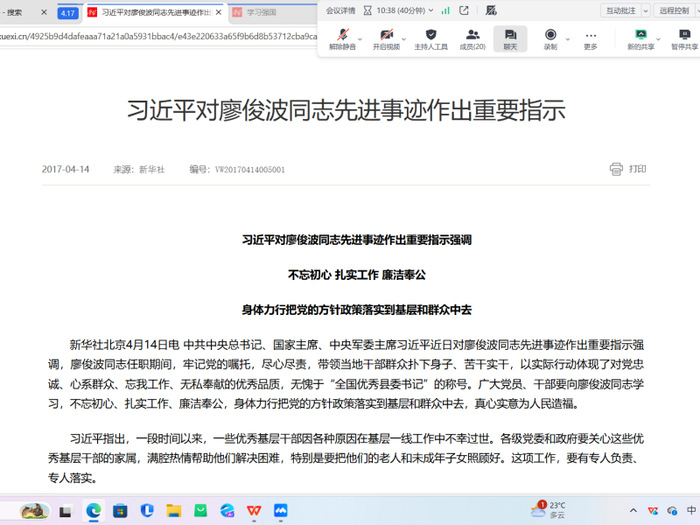Pause sharing with 暂停共享
700x525 pixels.
(684, 37)
